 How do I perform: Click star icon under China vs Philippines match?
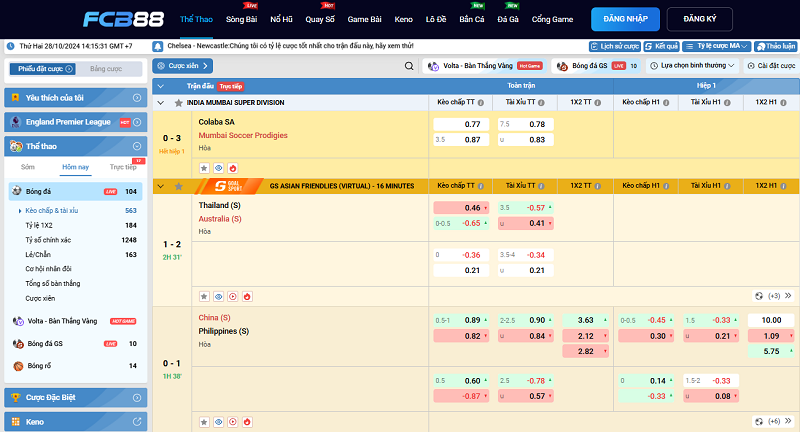point(204,422)
